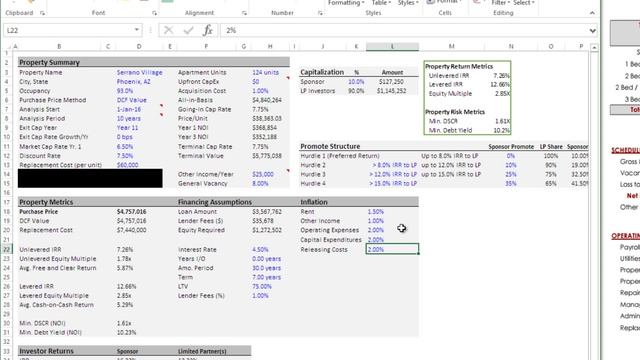Open Cell Styles dropdown
The height and width of the screenshot is (360, 640).
coord(408,3)
